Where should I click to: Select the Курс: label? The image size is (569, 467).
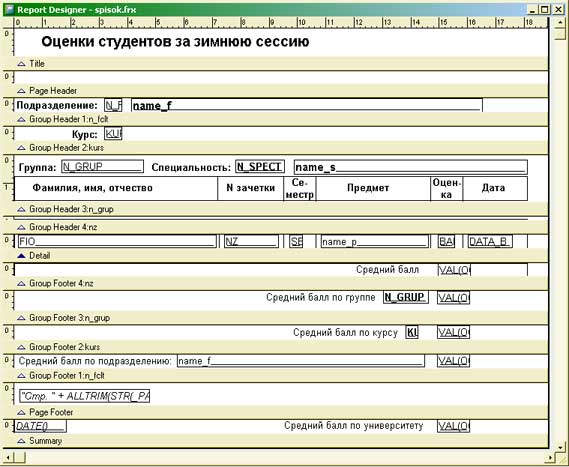coord(85,135)
